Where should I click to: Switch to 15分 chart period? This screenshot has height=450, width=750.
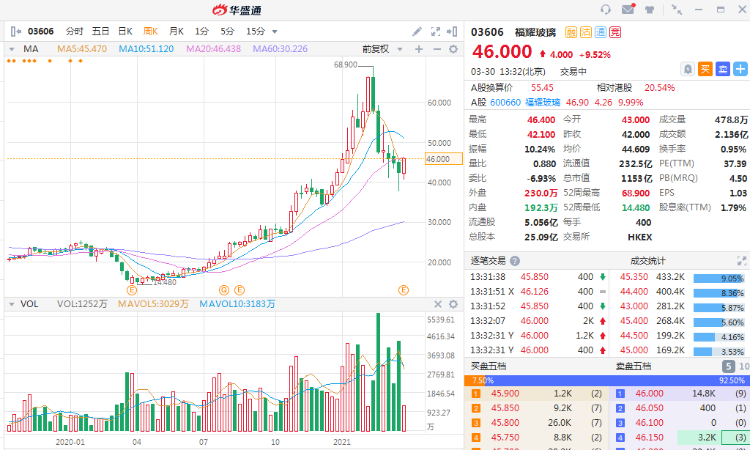point(255,32)
